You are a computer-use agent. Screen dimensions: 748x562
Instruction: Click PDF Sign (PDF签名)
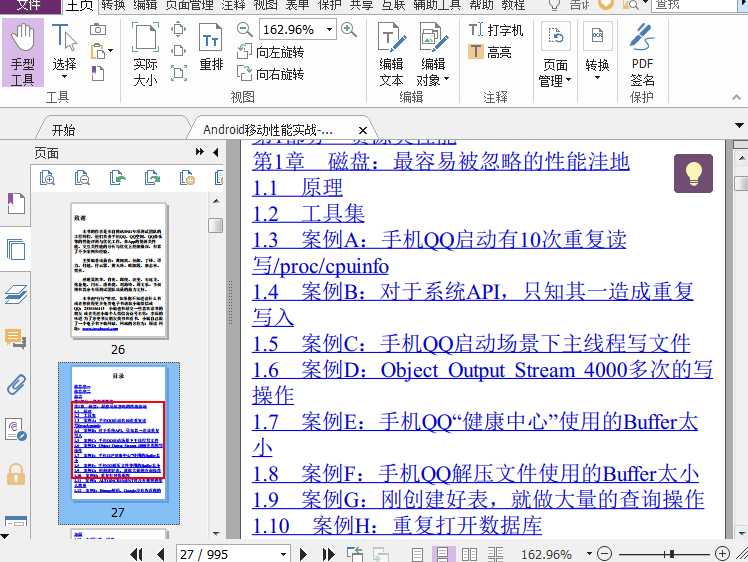point(642,54)
